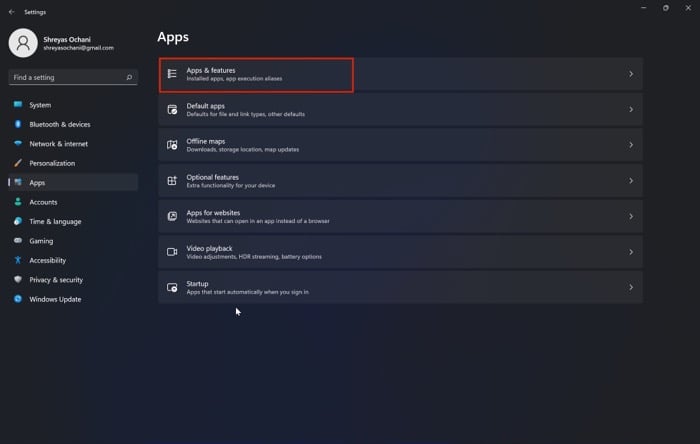
Task: Click the Default apps icon
Action: [x=172, y=109]
